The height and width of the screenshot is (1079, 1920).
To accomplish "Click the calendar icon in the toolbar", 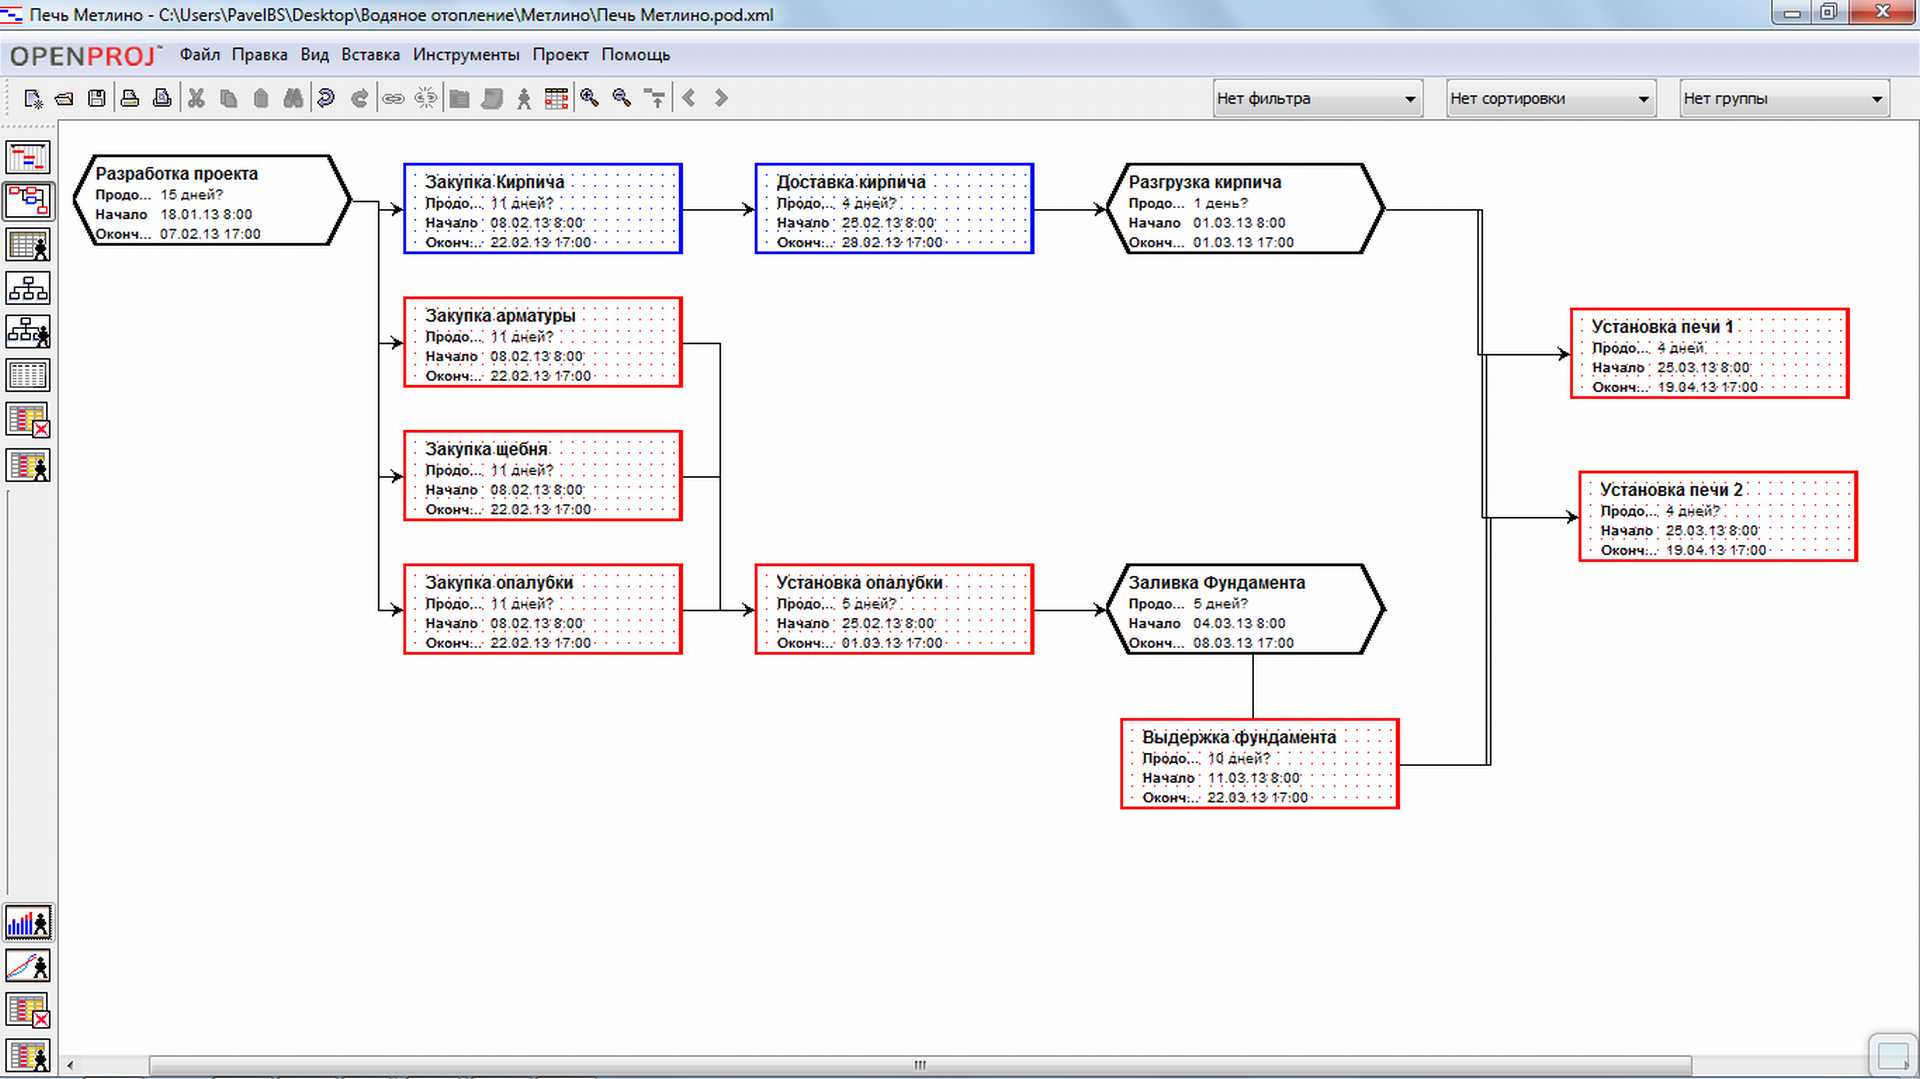I will [556, 98].
